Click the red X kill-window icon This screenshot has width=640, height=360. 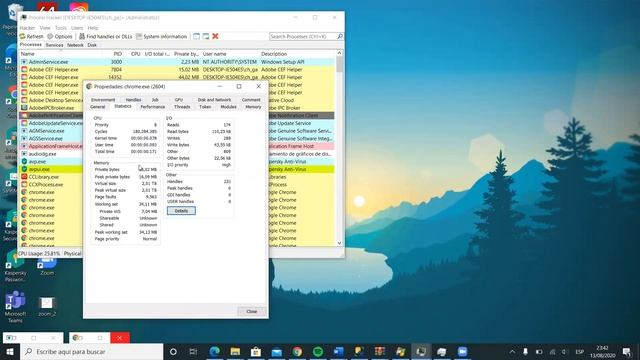pos(215,36)
